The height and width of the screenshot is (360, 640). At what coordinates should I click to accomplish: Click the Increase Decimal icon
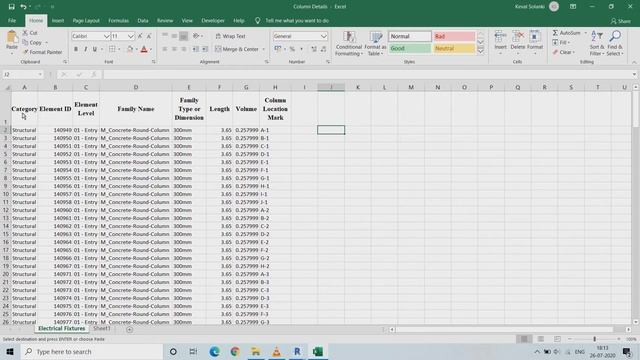pyautogui.click(x=313, y=49)
